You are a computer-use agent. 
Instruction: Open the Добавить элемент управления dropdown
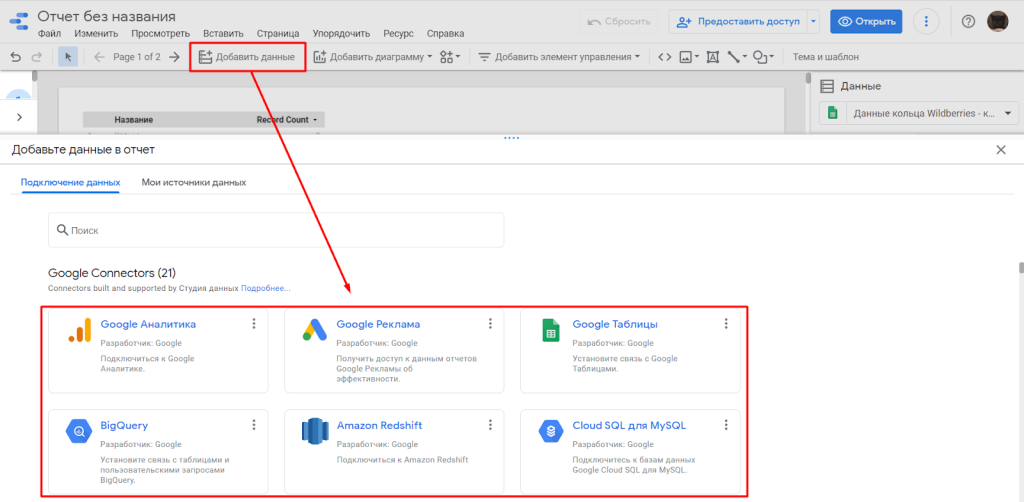tap(559, 57)
